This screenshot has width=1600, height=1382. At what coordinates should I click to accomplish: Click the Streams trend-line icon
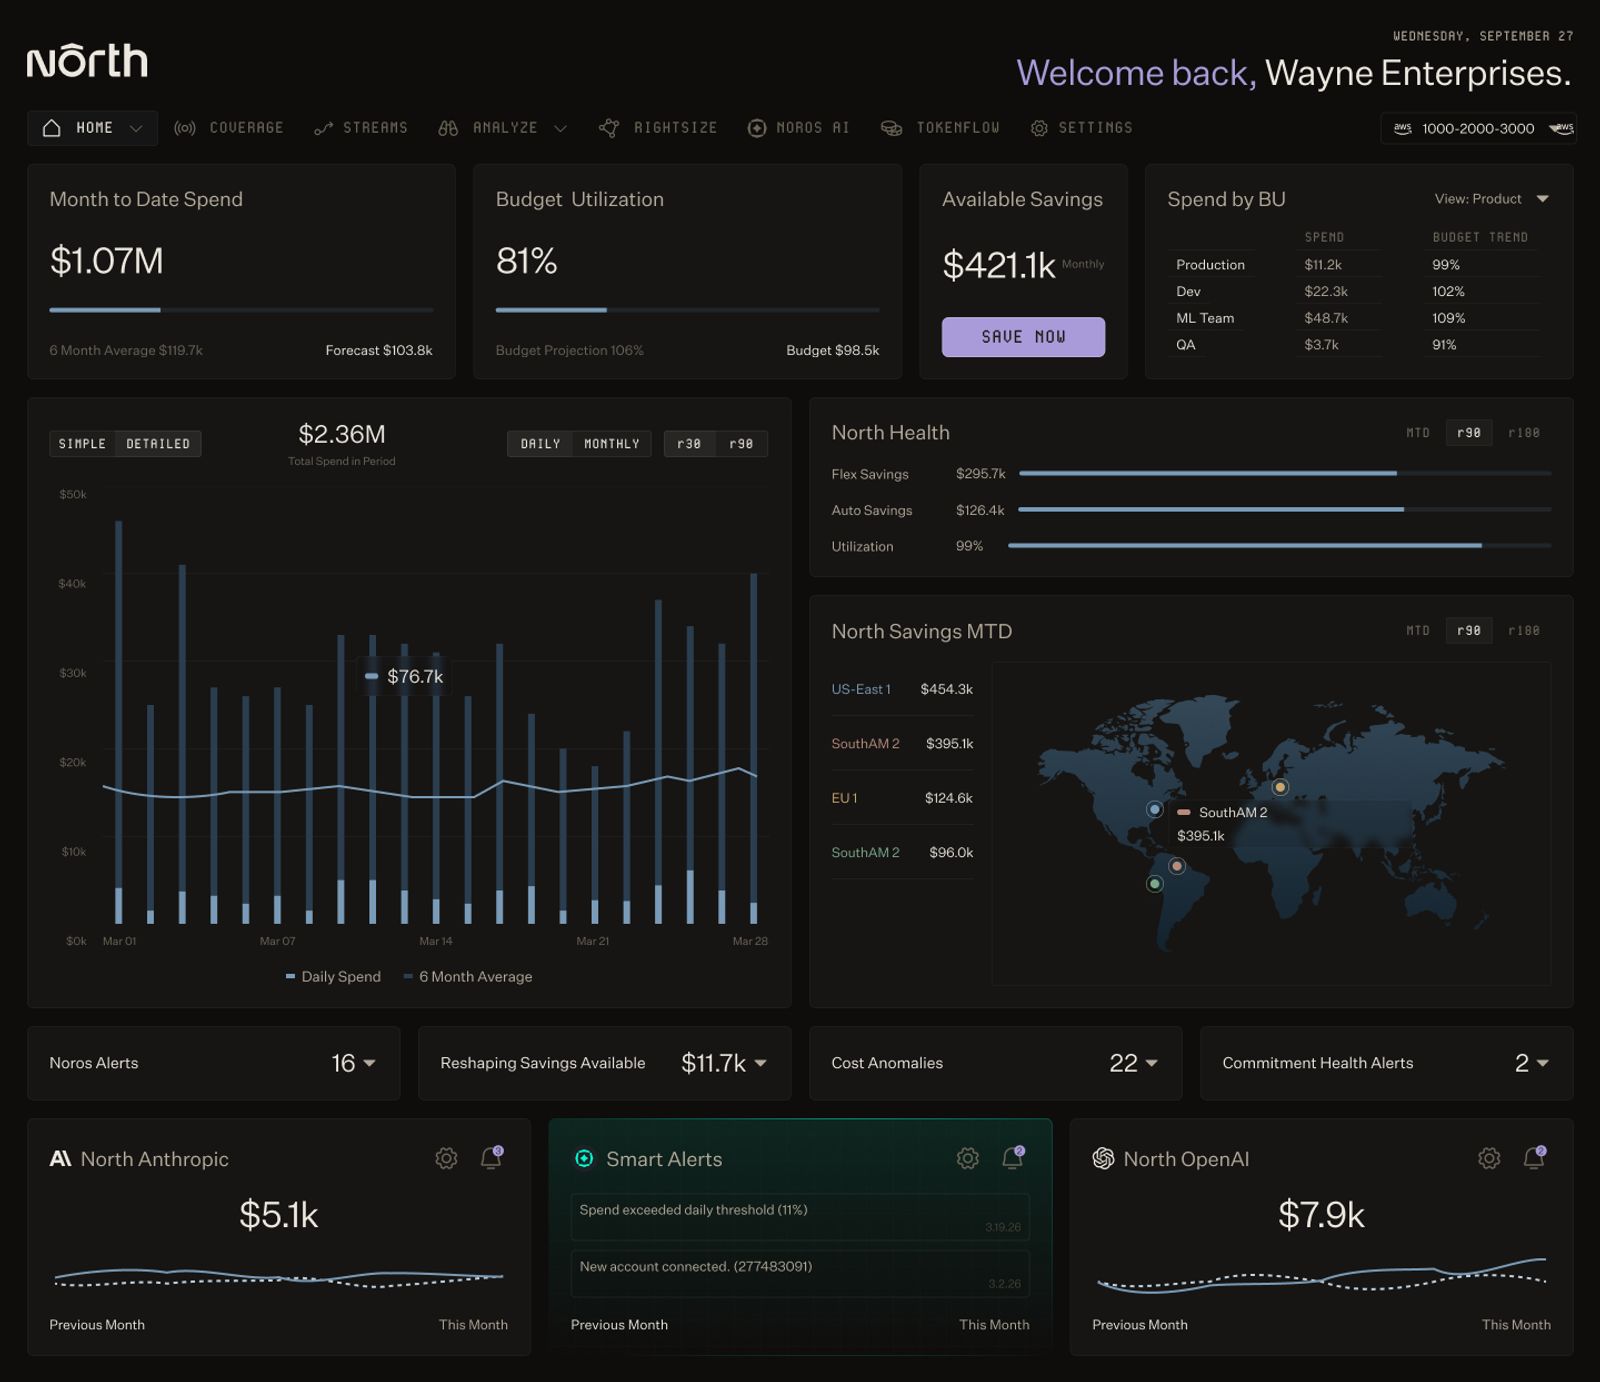[323, 128]
